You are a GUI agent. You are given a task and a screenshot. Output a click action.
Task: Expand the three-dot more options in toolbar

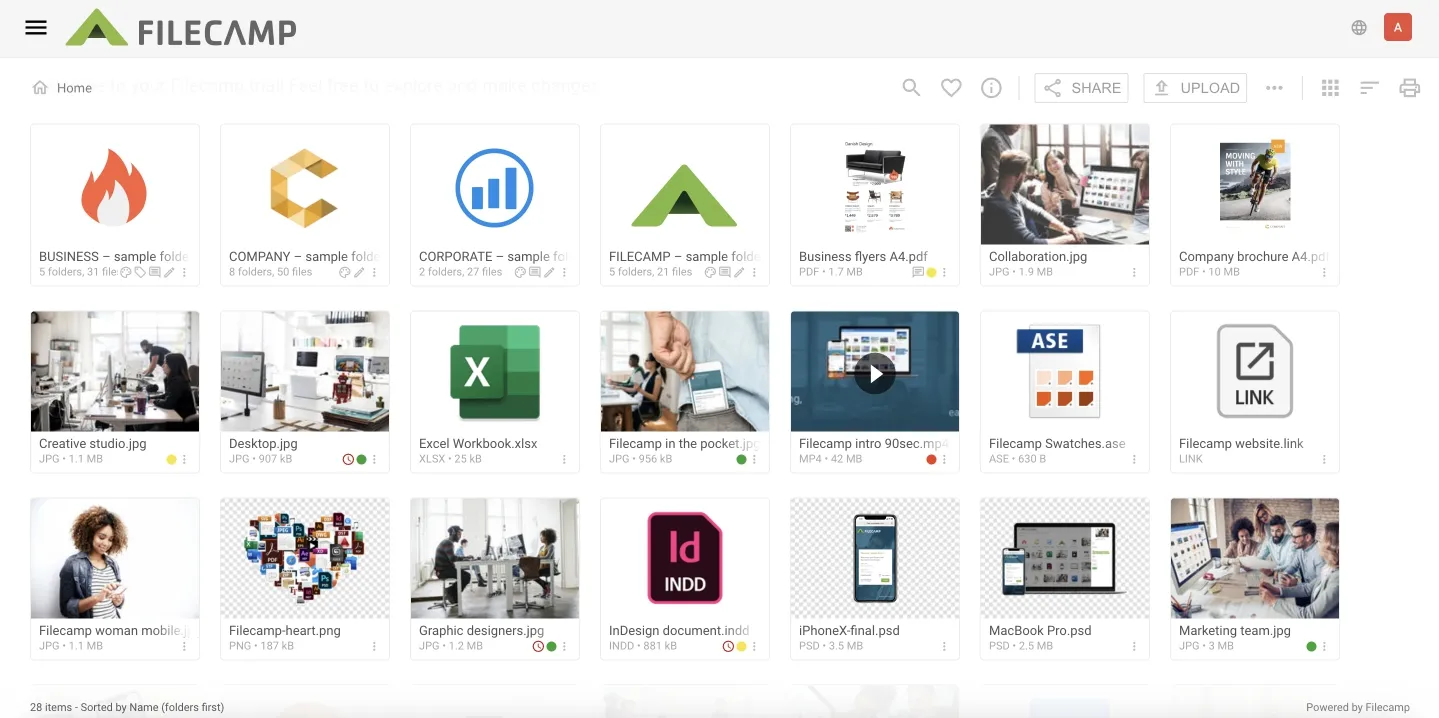tap(1274, 88)
